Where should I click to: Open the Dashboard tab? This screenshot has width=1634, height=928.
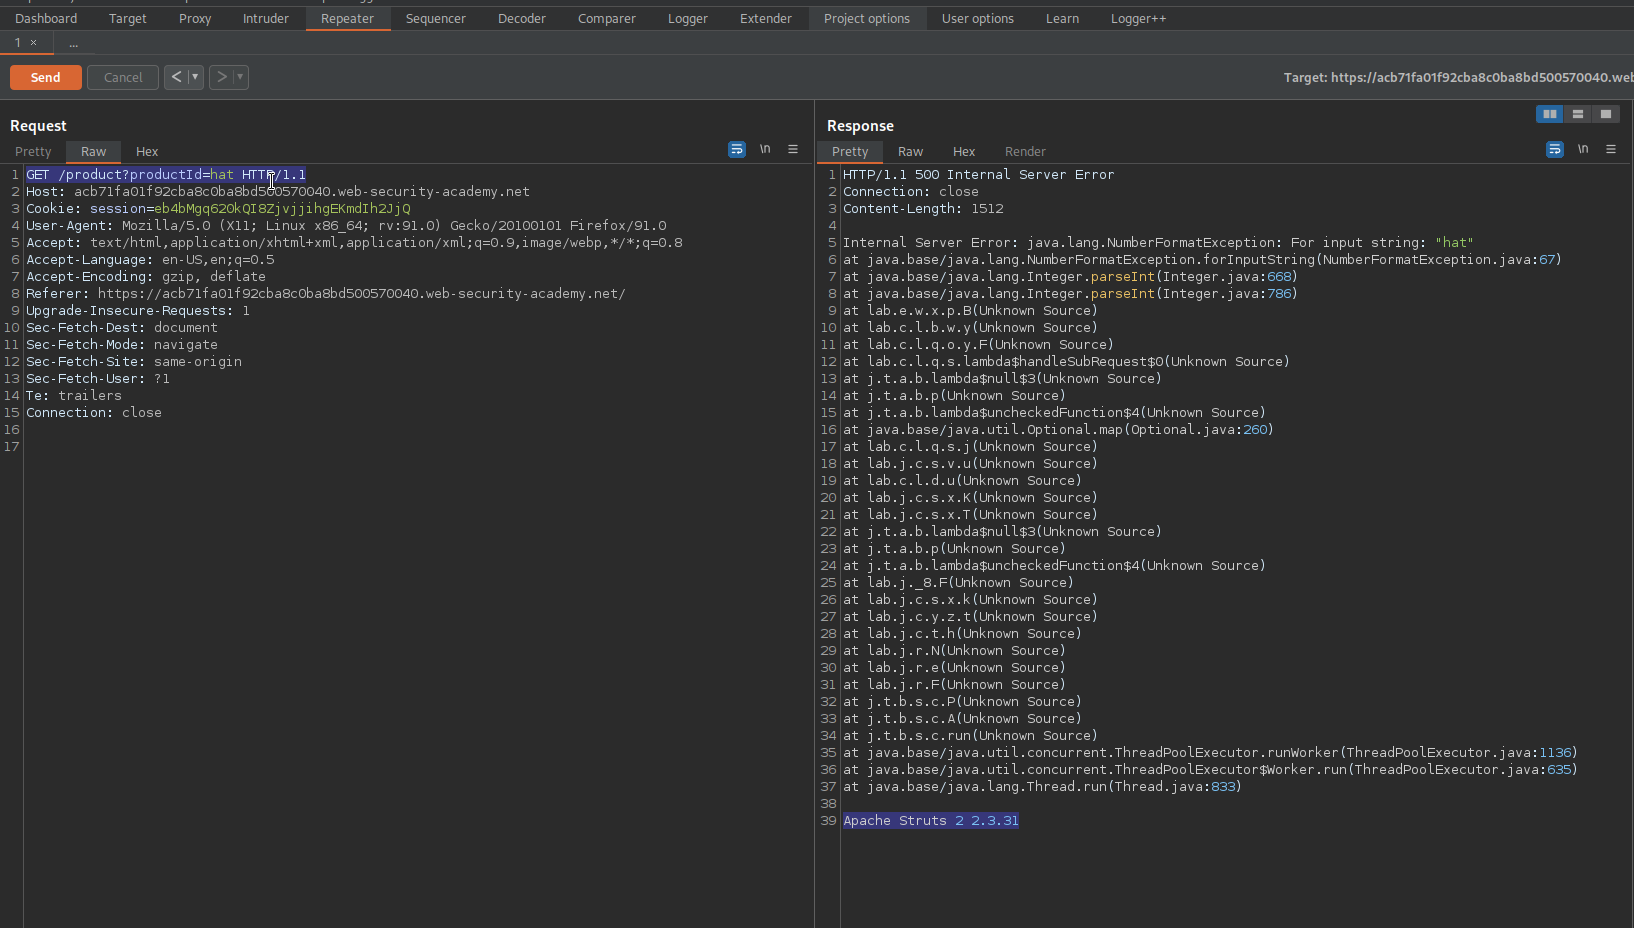click(x=46, y=18)
